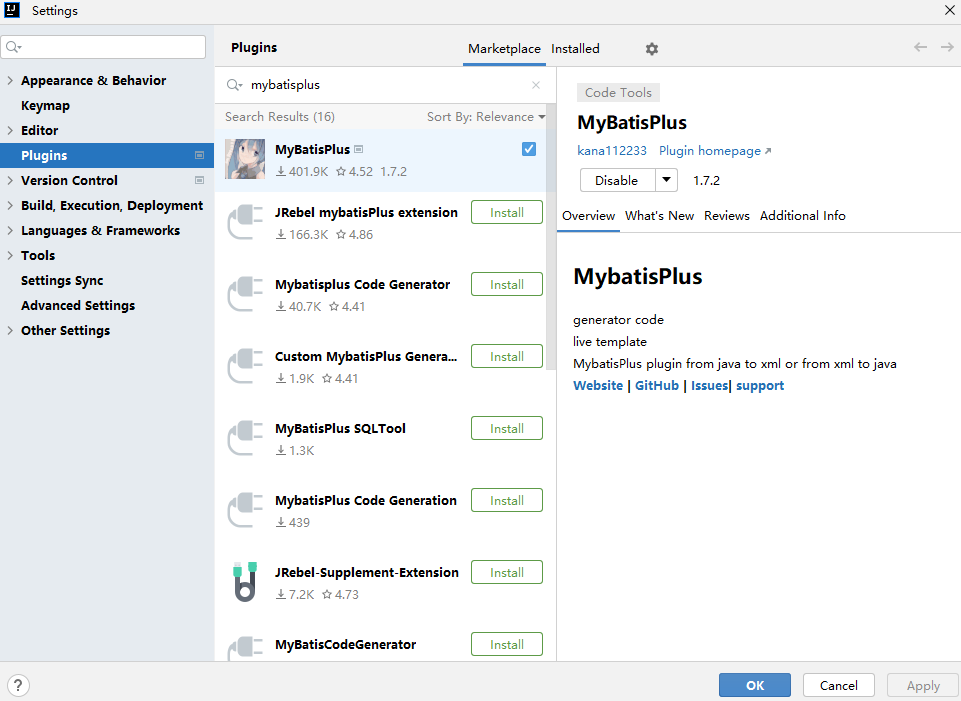The height and width of the screenshot is (701, 961).
Task: Expand the Other Settings node
Action: point(10,330)
